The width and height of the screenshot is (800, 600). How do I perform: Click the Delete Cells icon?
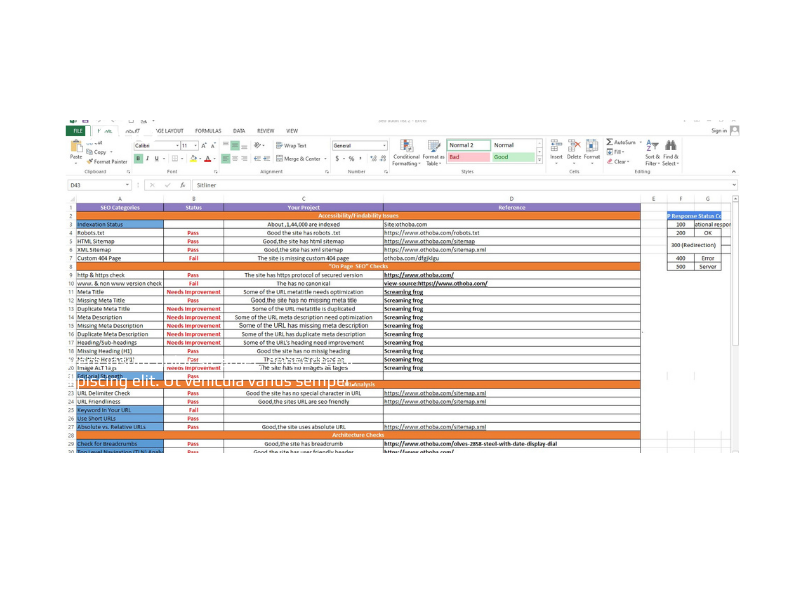(575, 145)
